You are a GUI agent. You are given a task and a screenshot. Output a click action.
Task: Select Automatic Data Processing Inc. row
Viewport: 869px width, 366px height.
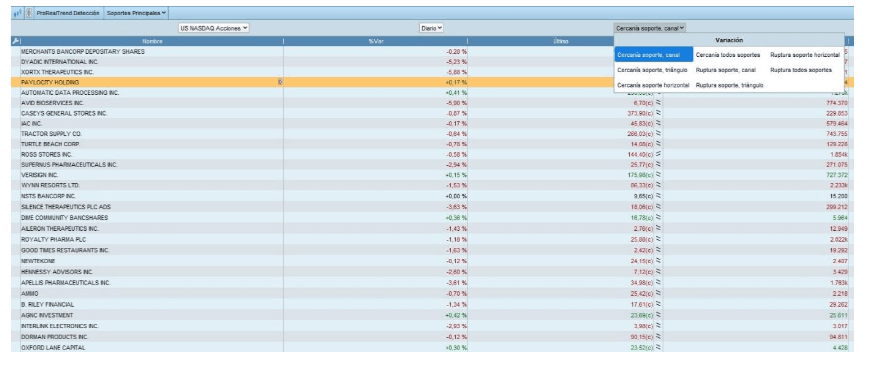(432, 93)
